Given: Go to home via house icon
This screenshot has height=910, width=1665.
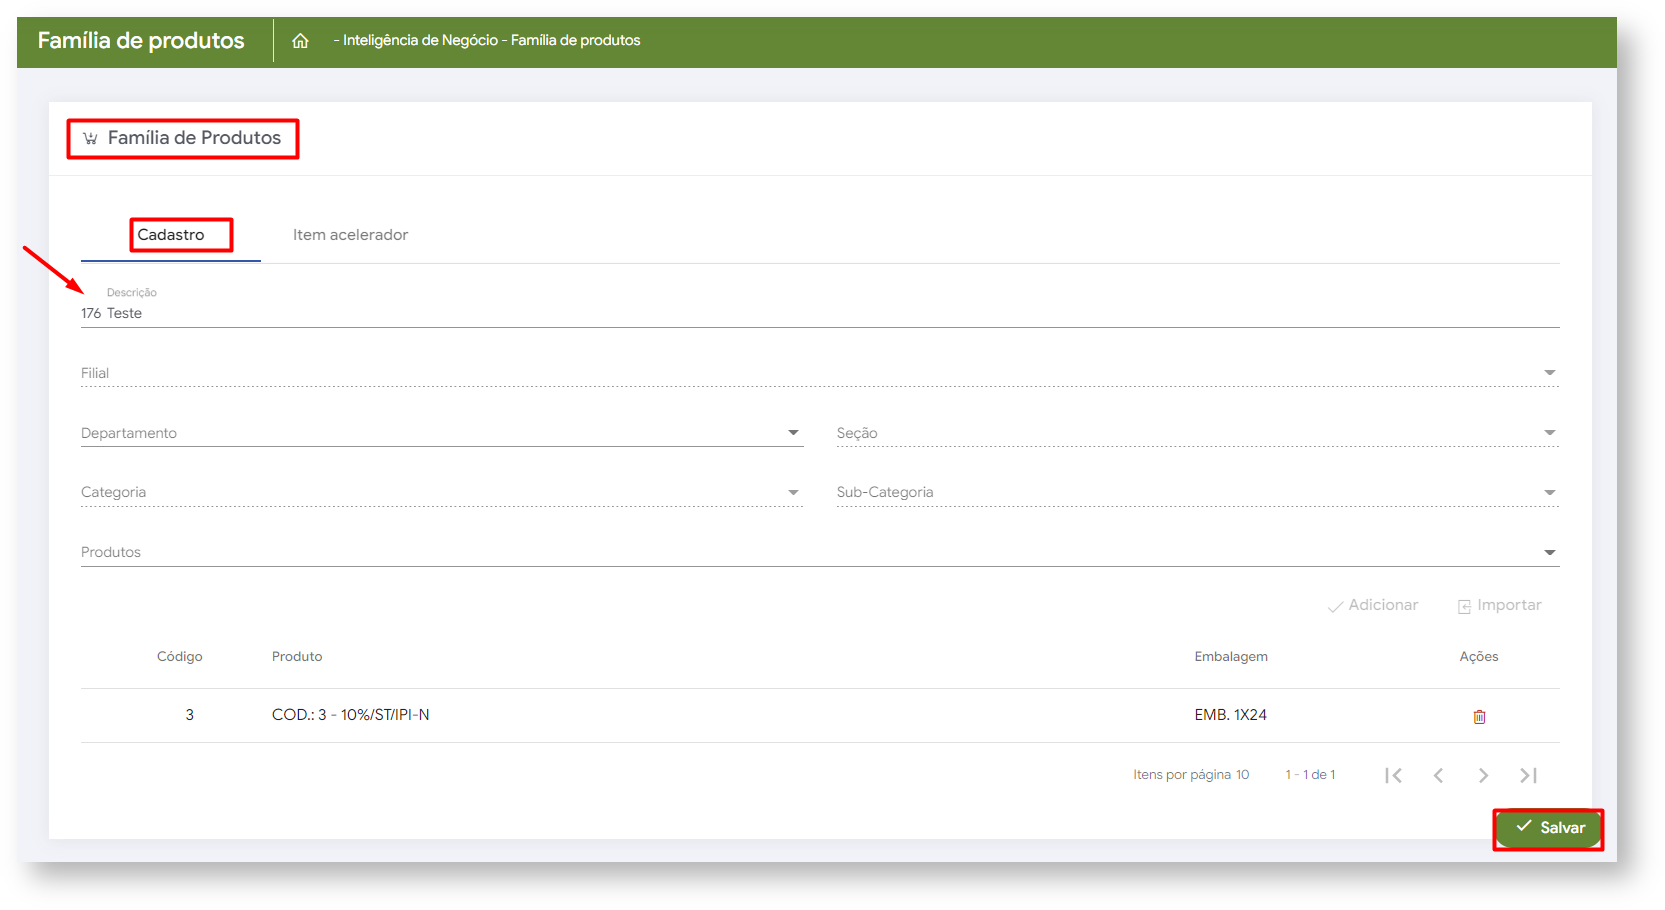Looking at the screenshot, I should (300, 41).
